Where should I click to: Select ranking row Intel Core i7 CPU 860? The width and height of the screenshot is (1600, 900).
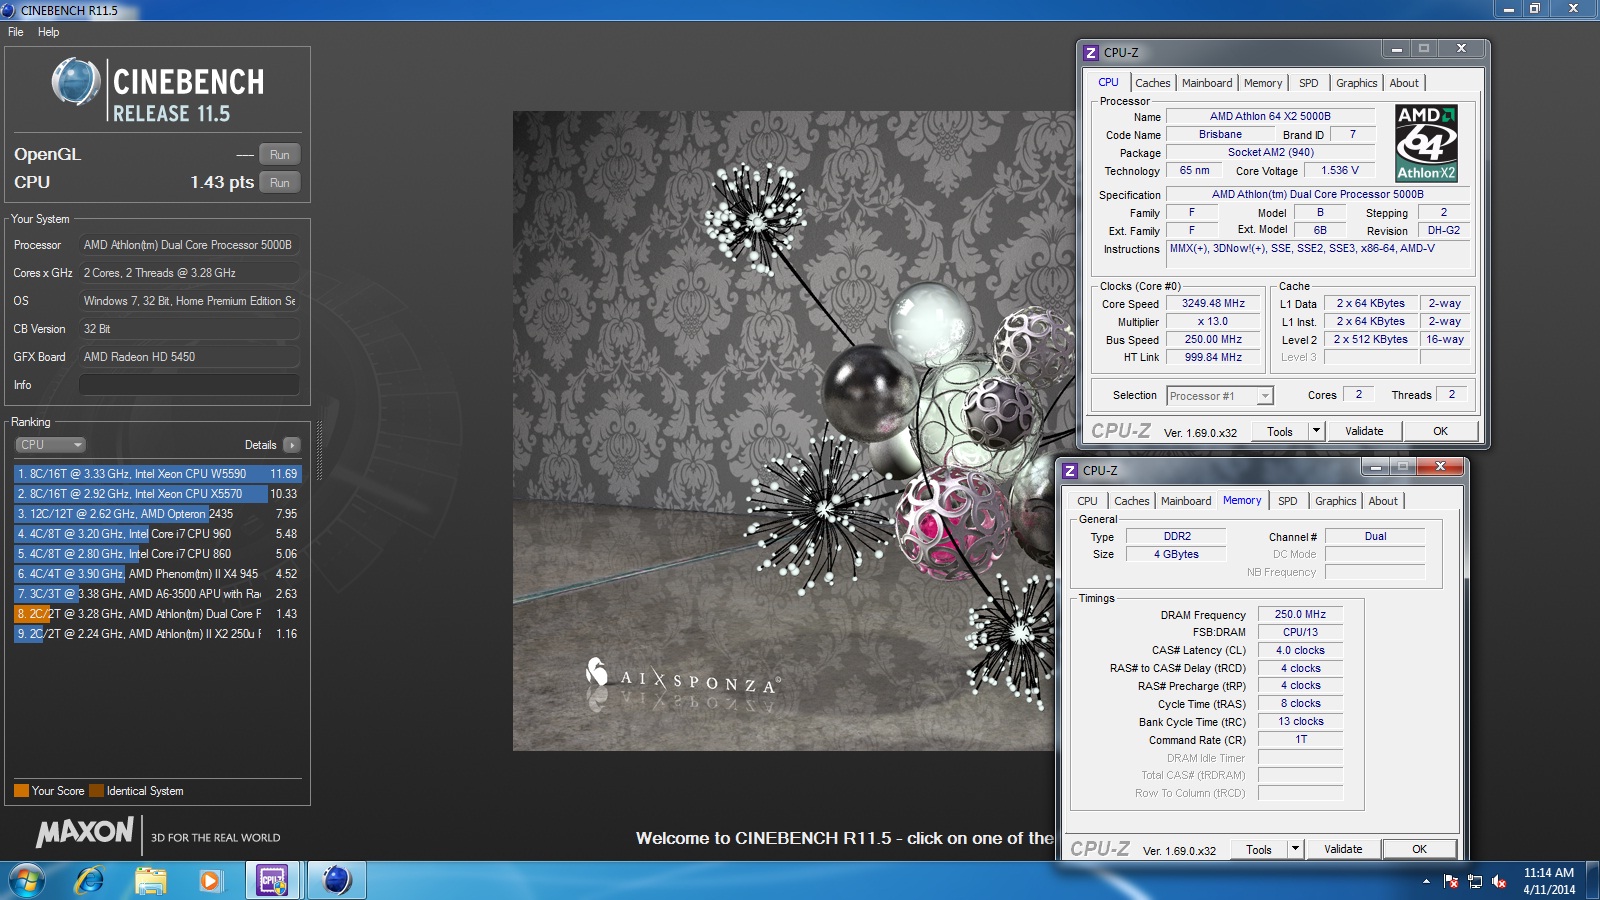coord(158,554)
